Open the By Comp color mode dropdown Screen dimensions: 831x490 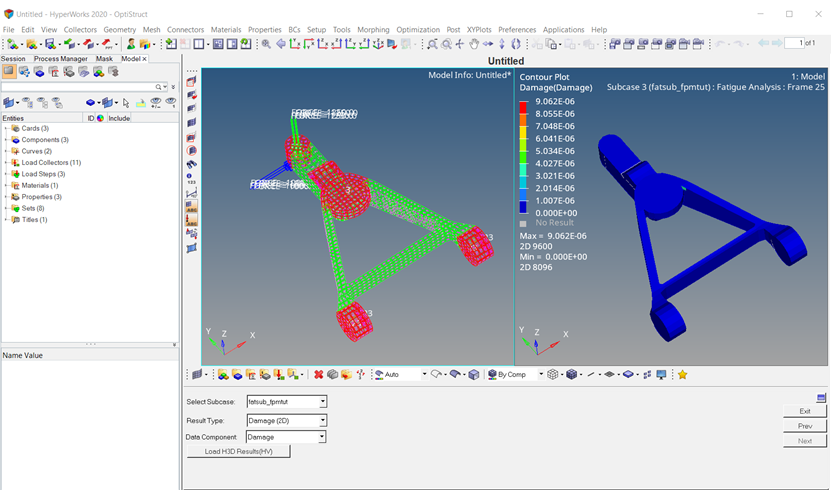(541, 374)
